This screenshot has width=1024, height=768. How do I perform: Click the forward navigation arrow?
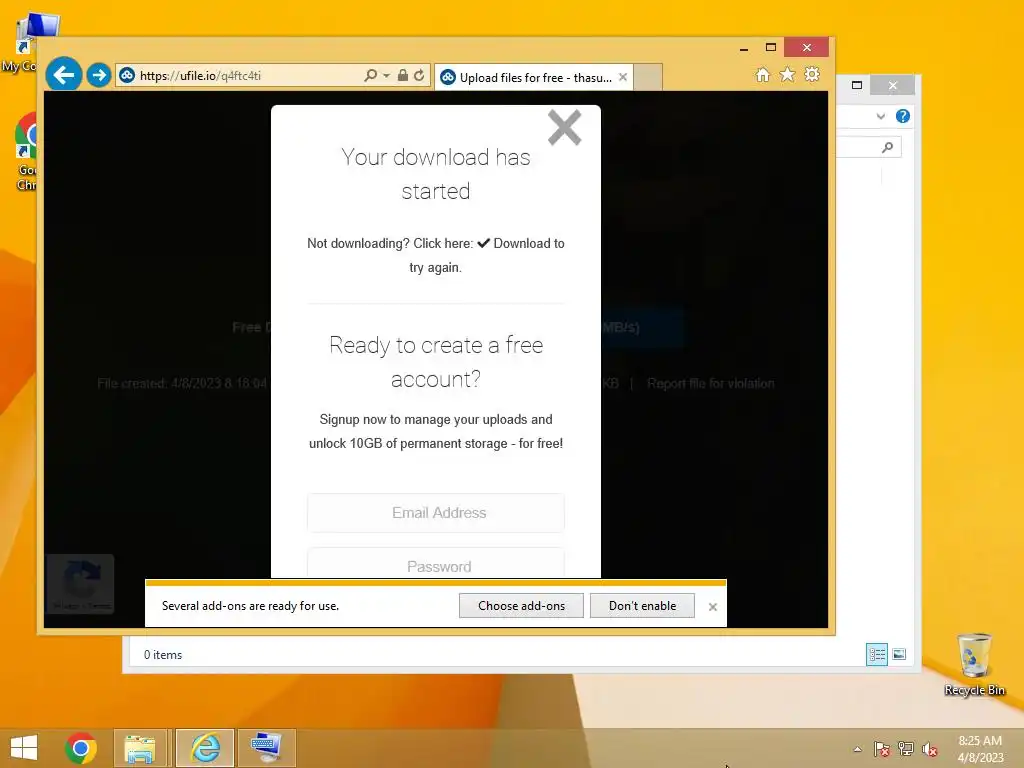(99, 75)
